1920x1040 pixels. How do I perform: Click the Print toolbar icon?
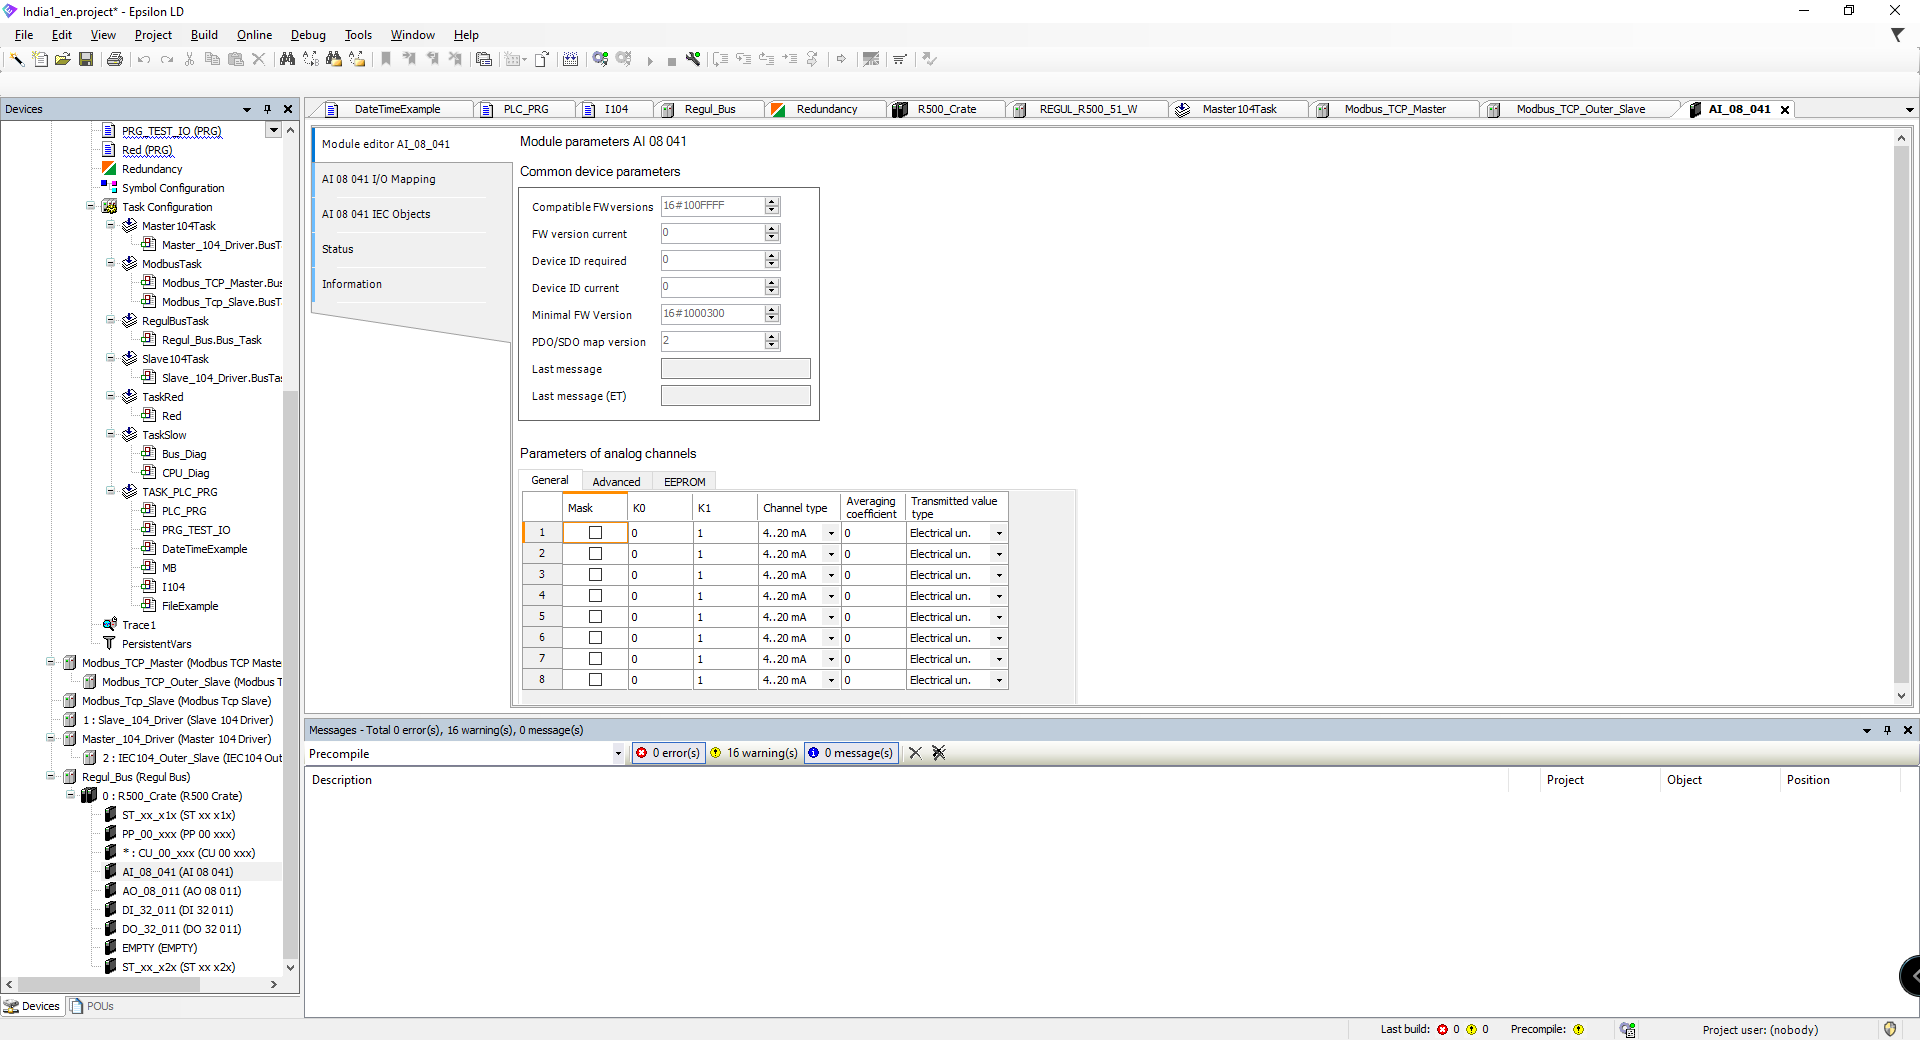[114, 59]
